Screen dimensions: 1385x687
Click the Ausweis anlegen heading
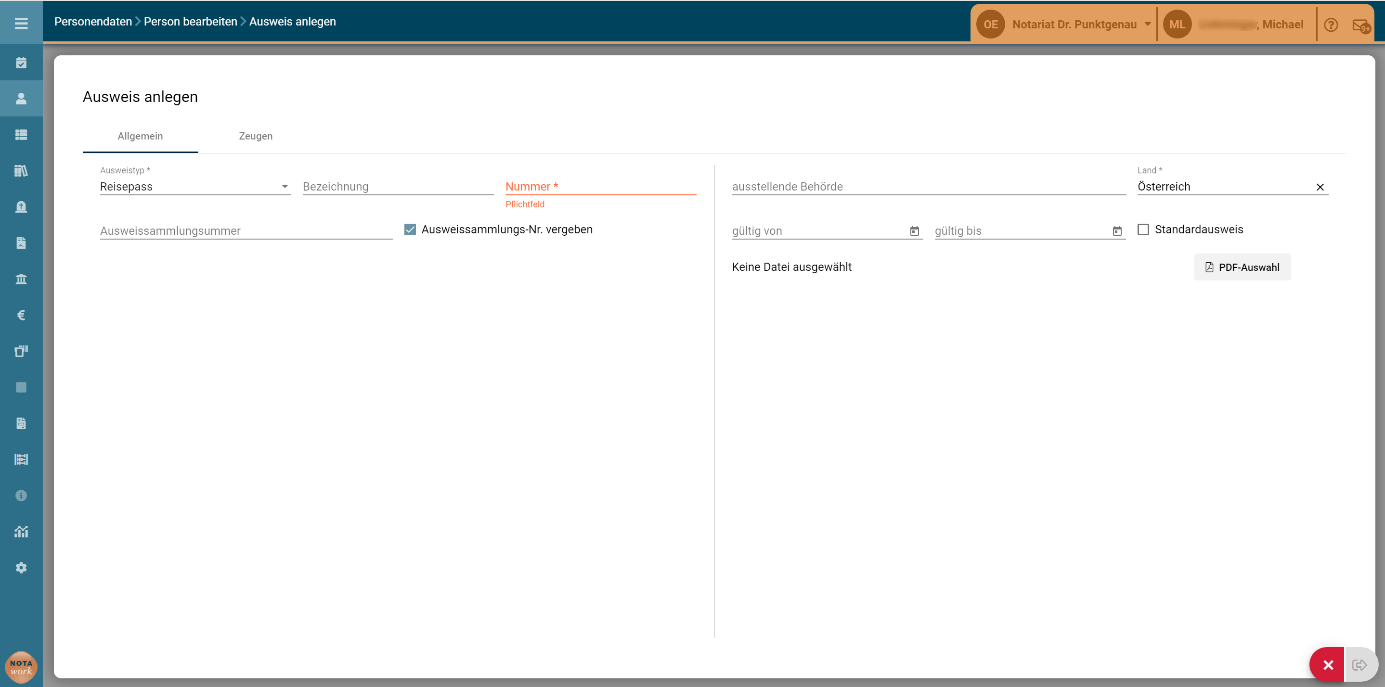click(x=140, y=97)
